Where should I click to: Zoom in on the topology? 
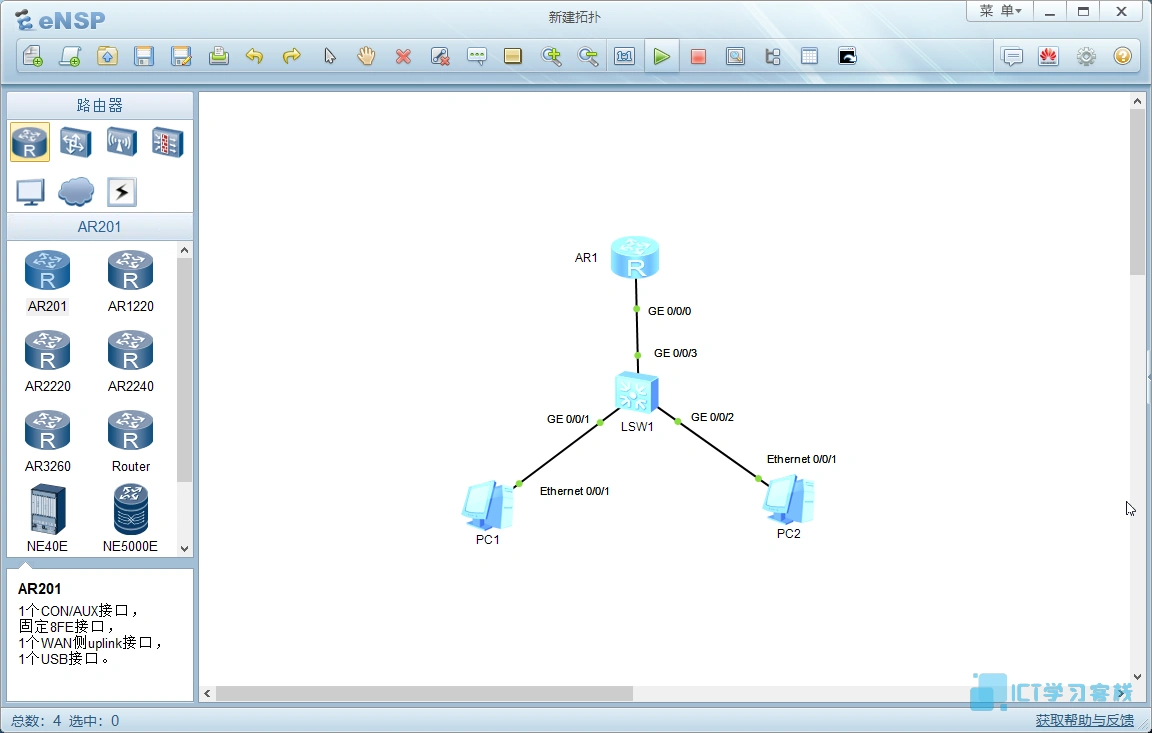[x=551, y=57]
